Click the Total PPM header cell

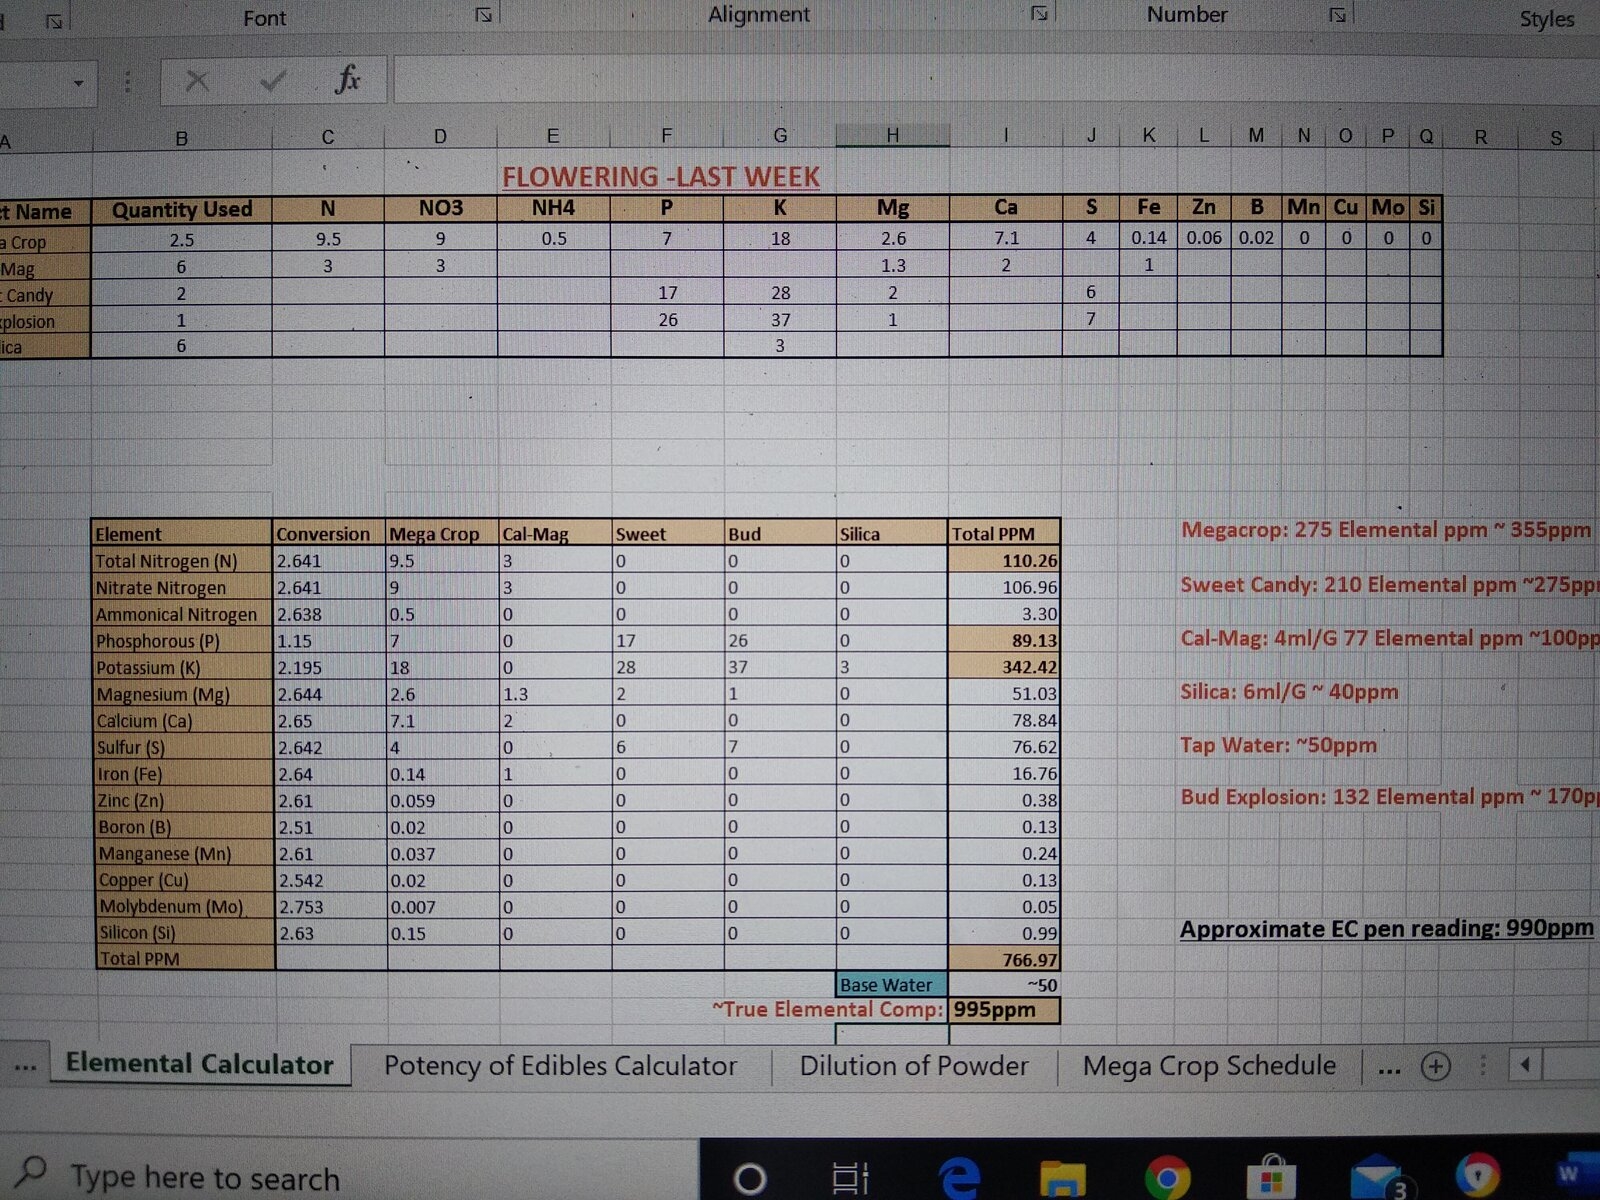click(x=1003, y=534)
